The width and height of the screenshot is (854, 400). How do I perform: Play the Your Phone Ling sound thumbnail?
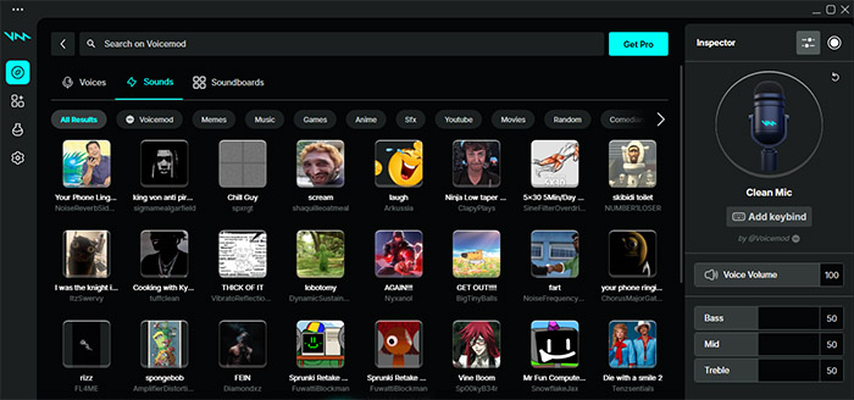[87, 163]
